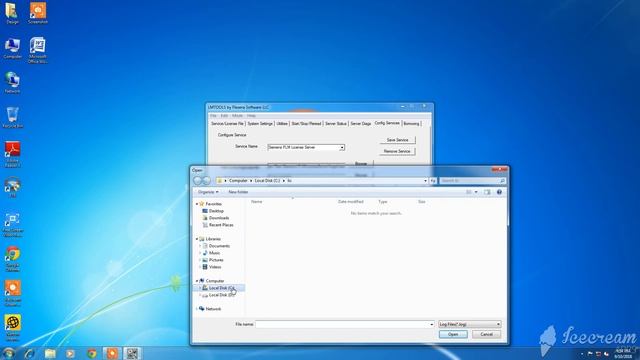Image resolution: width=640 pixels, height=360 pixels.
Task: Switch to the Server Diags tab
Action: [361, 123]
